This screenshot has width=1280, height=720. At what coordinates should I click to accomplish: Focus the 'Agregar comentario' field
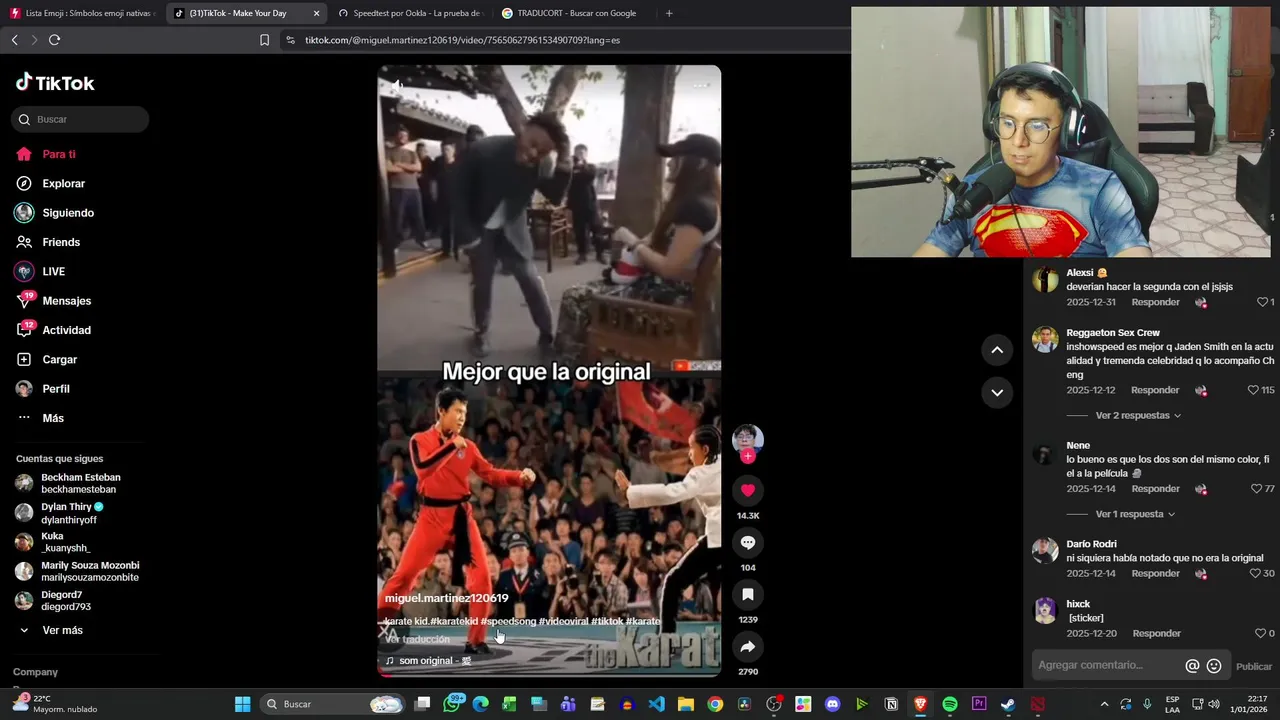(x=1105, y=666)
